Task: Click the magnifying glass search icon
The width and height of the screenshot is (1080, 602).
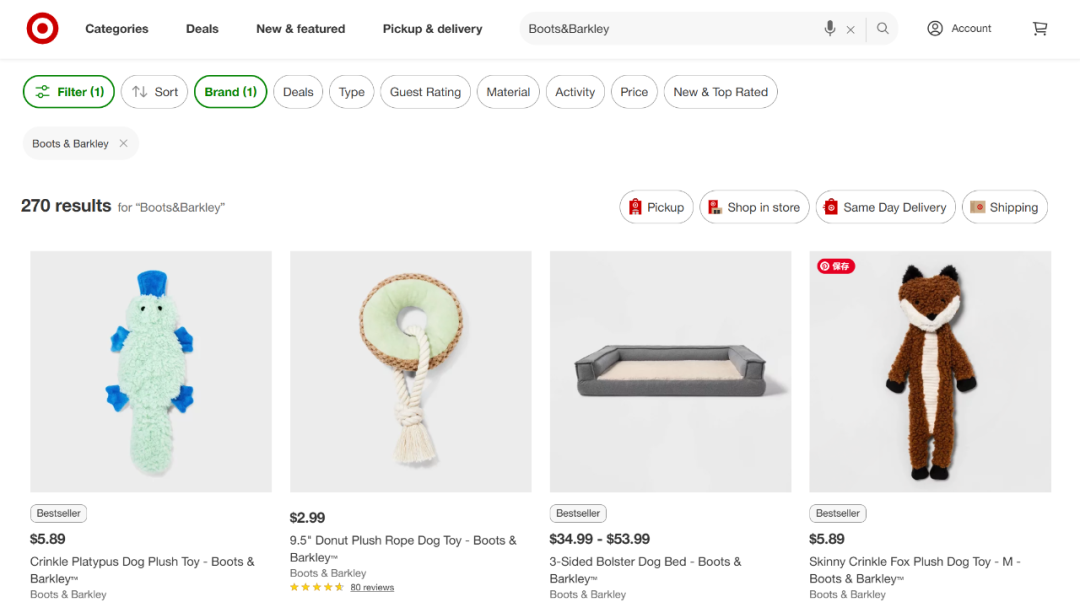Action: pyautogui.click(x=883, y=29)
